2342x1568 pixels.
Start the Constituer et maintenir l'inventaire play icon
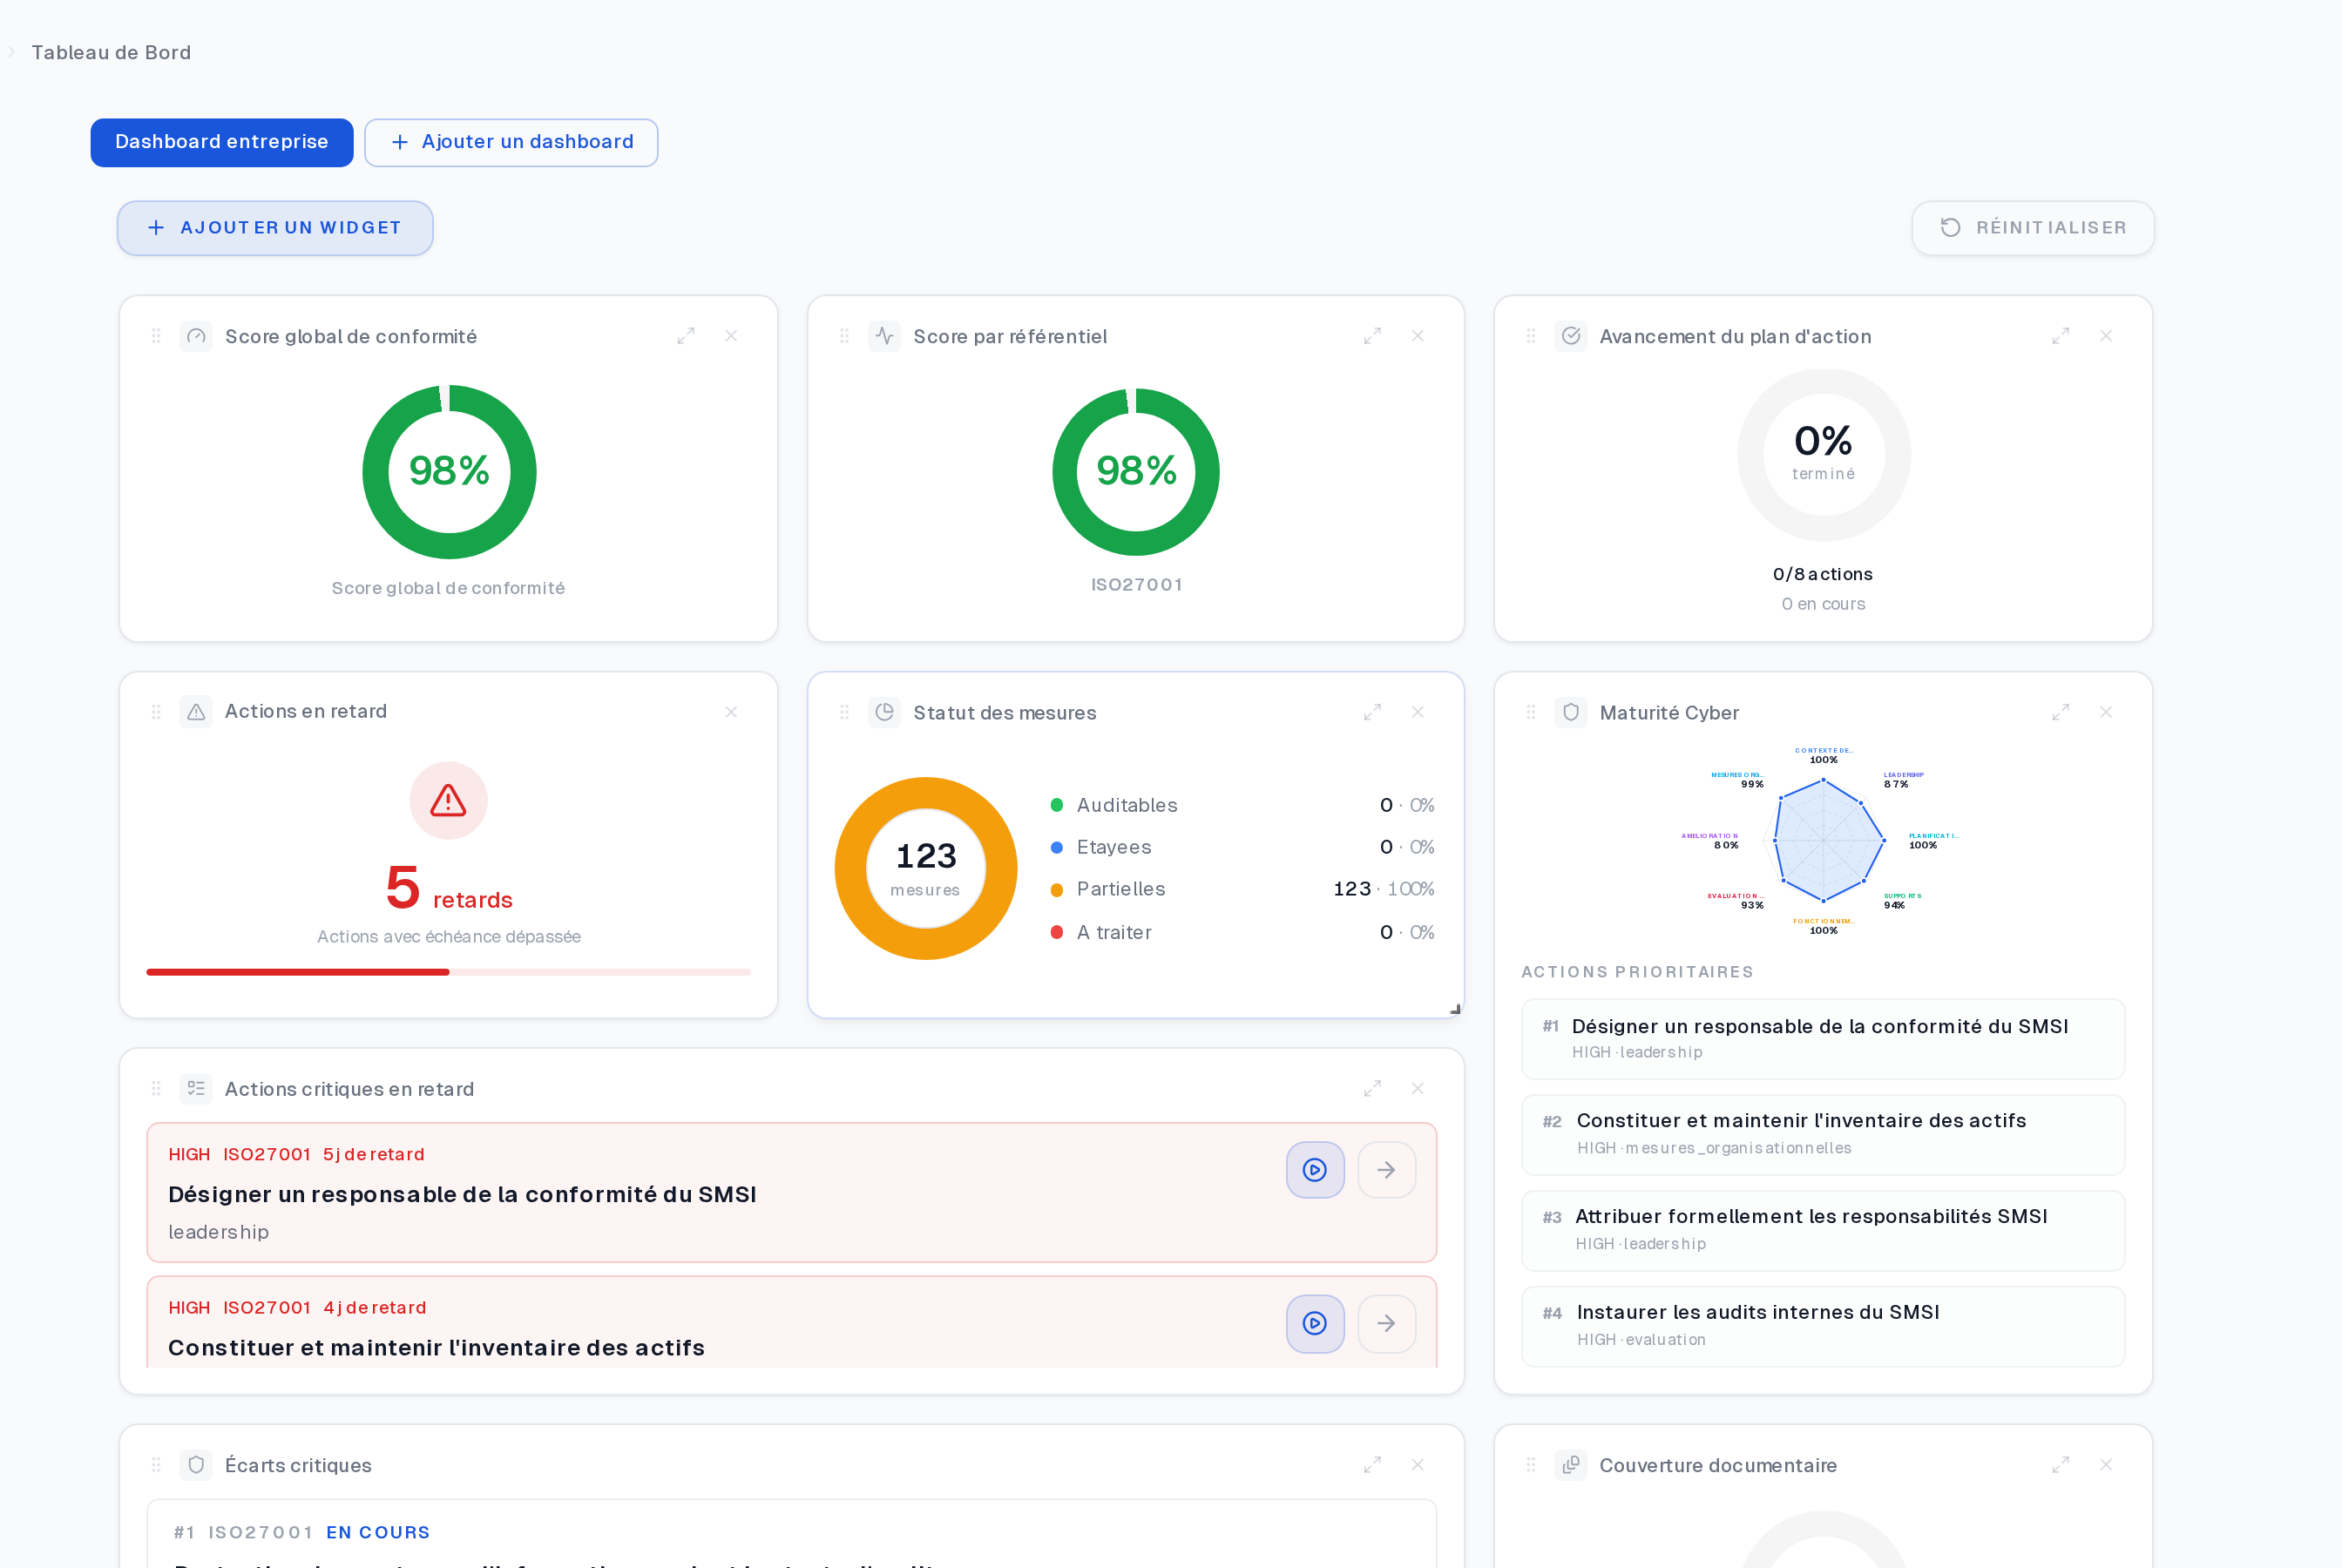coord(1315,1324)
